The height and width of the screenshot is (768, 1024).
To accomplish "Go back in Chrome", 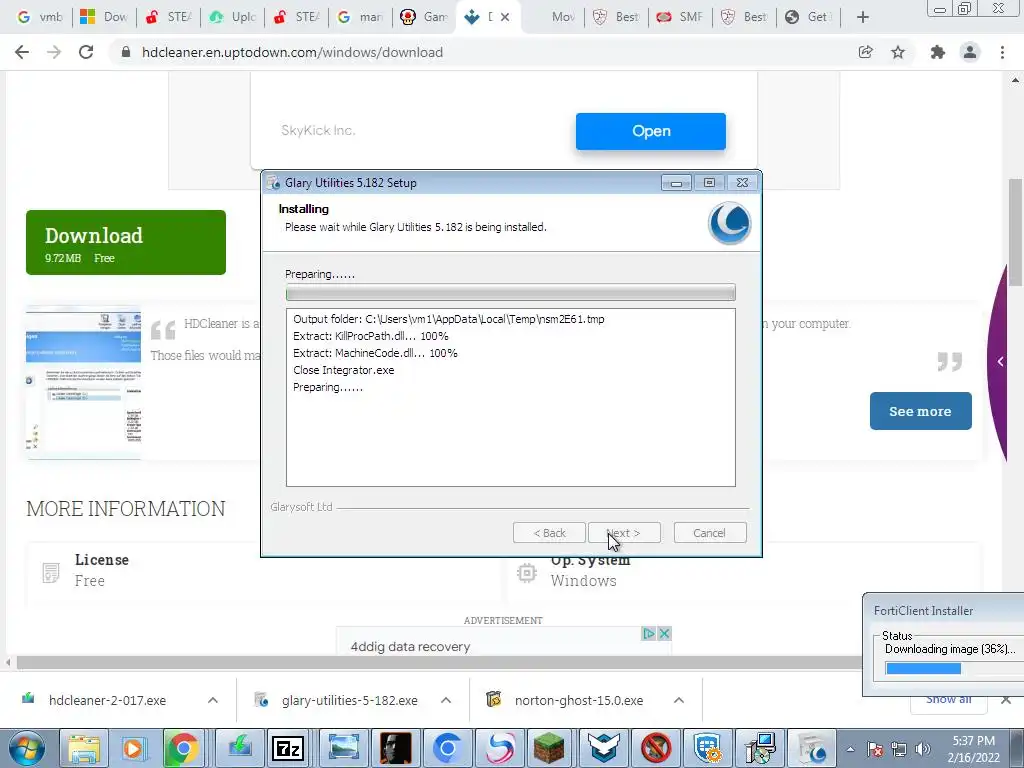I will click(x=22, y=52).
